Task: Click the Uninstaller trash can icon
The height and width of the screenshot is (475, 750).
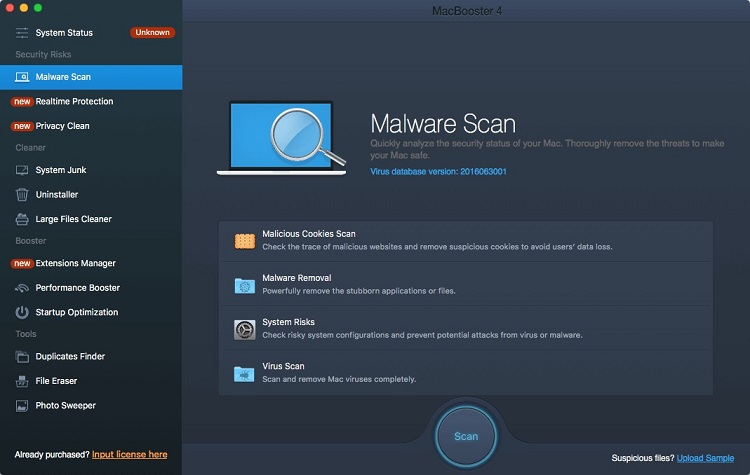Action: (22, 195)
